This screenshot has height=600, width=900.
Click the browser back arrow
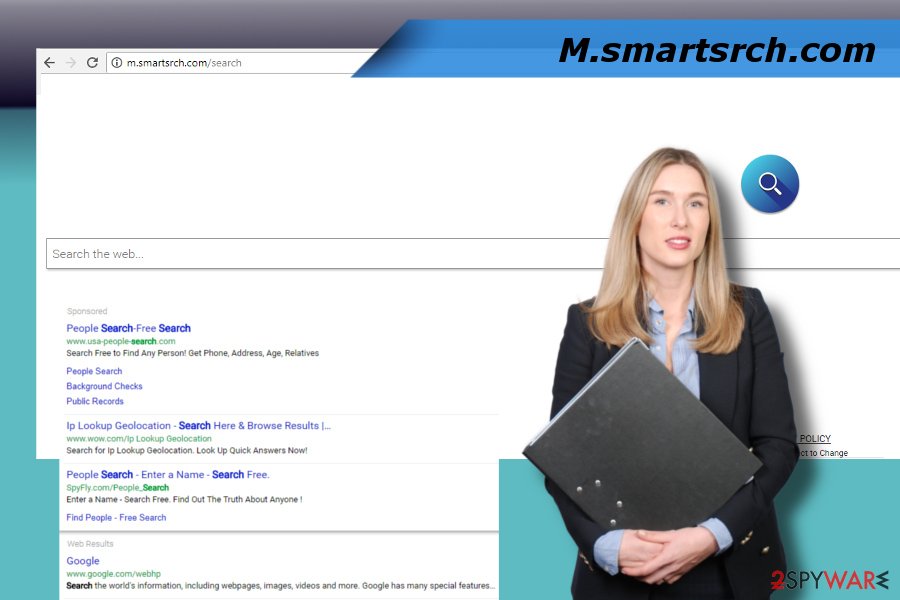click(49, 63)
